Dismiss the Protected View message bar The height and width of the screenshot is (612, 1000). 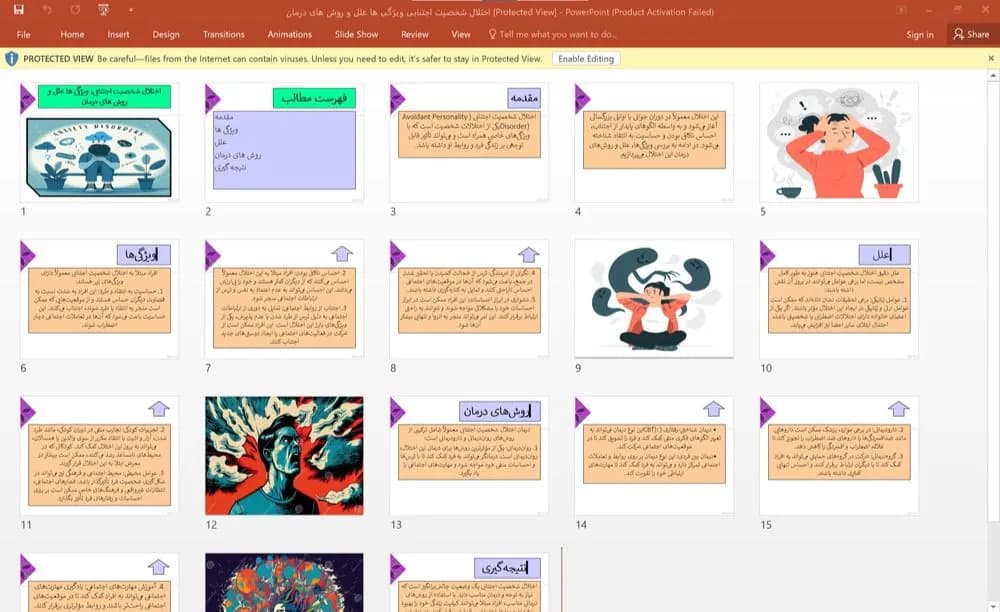pyautogui.click(x=991, y=59)
